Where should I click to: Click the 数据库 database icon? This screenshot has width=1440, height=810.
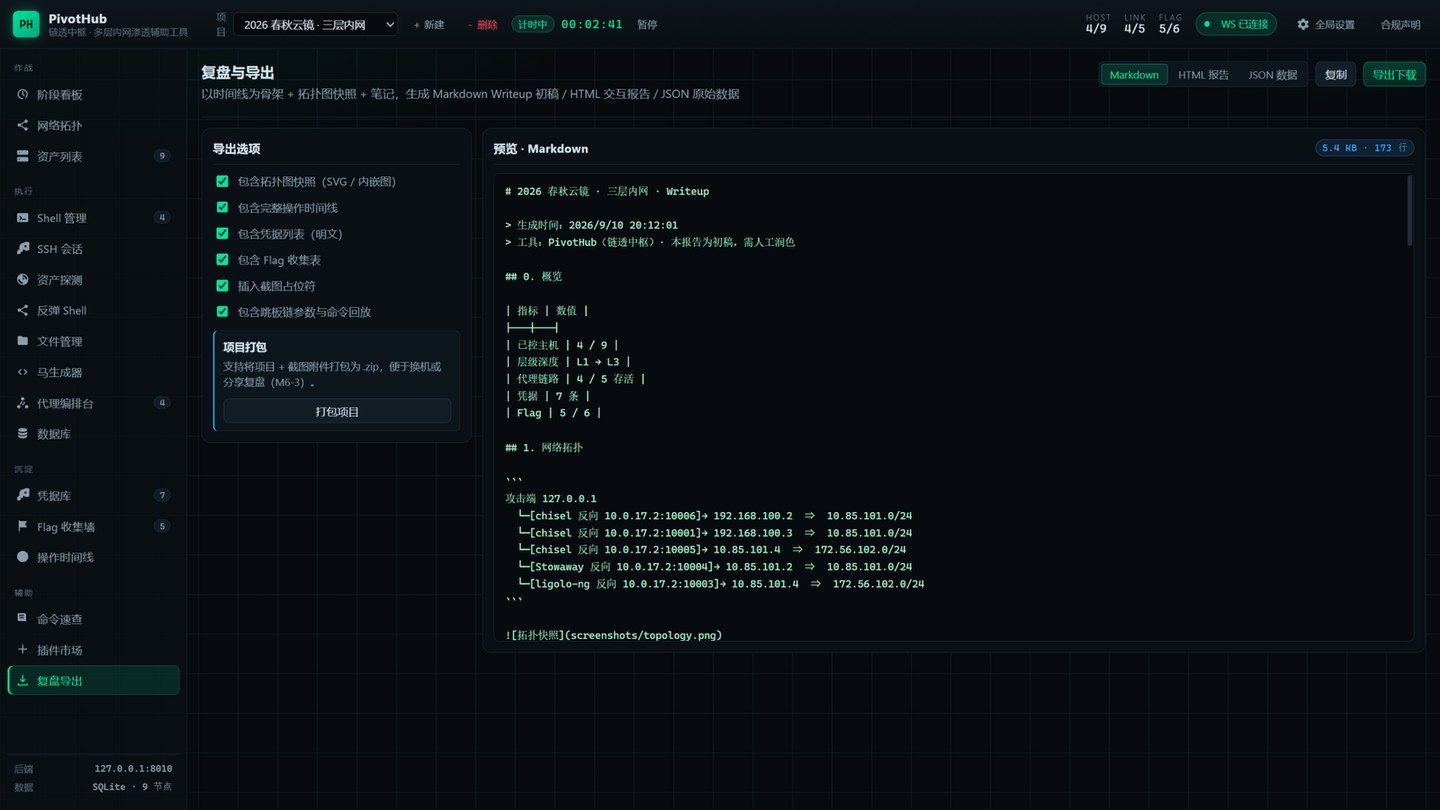[23, 434]
